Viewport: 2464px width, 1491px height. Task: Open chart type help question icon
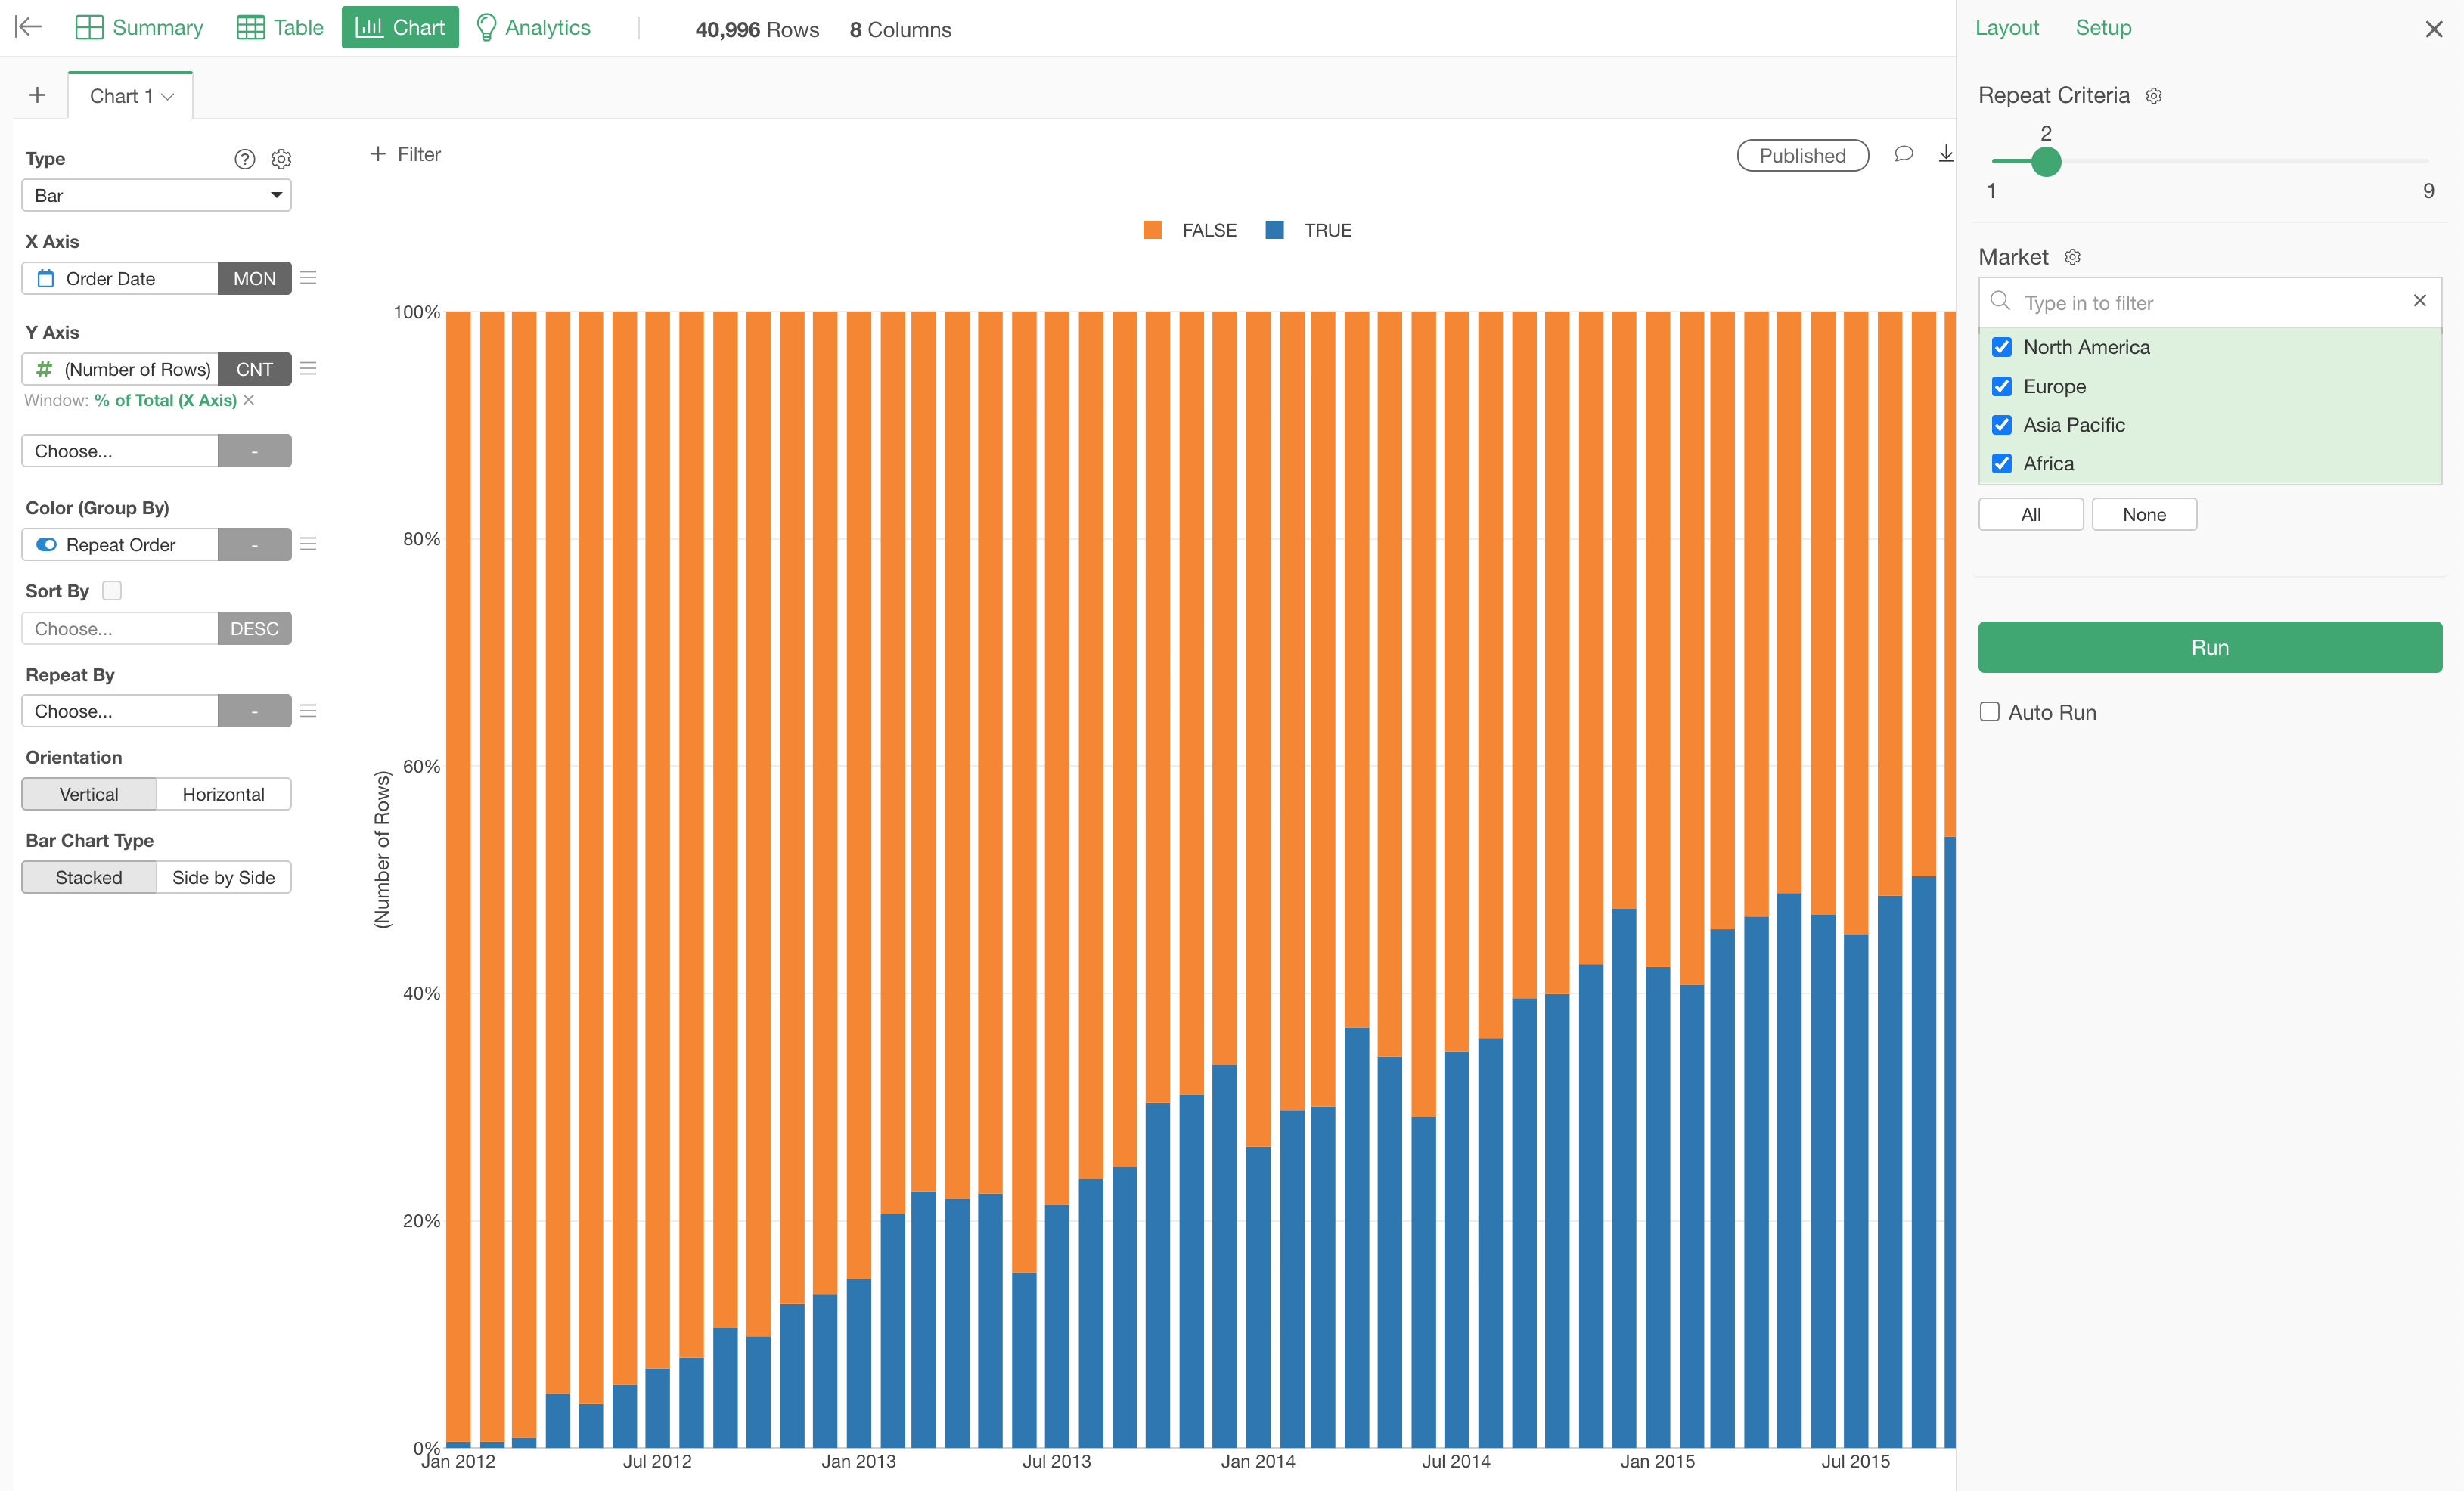tap(245, 159)
